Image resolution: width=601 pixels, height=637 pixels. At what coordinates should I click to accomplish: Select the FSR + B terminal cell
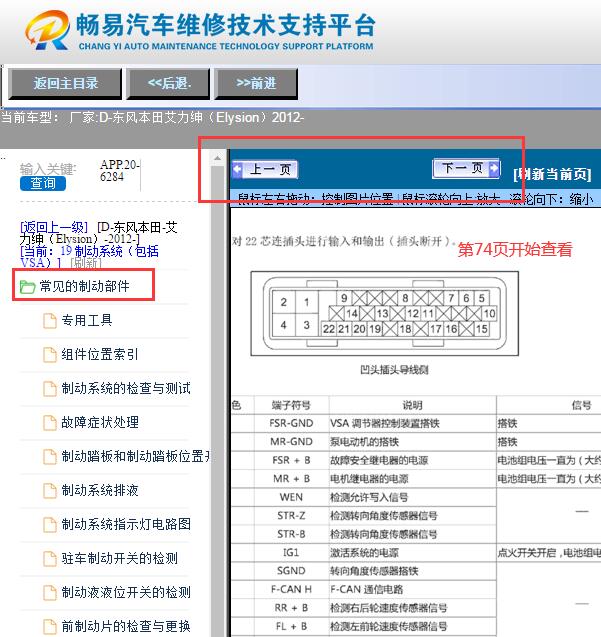291,460
